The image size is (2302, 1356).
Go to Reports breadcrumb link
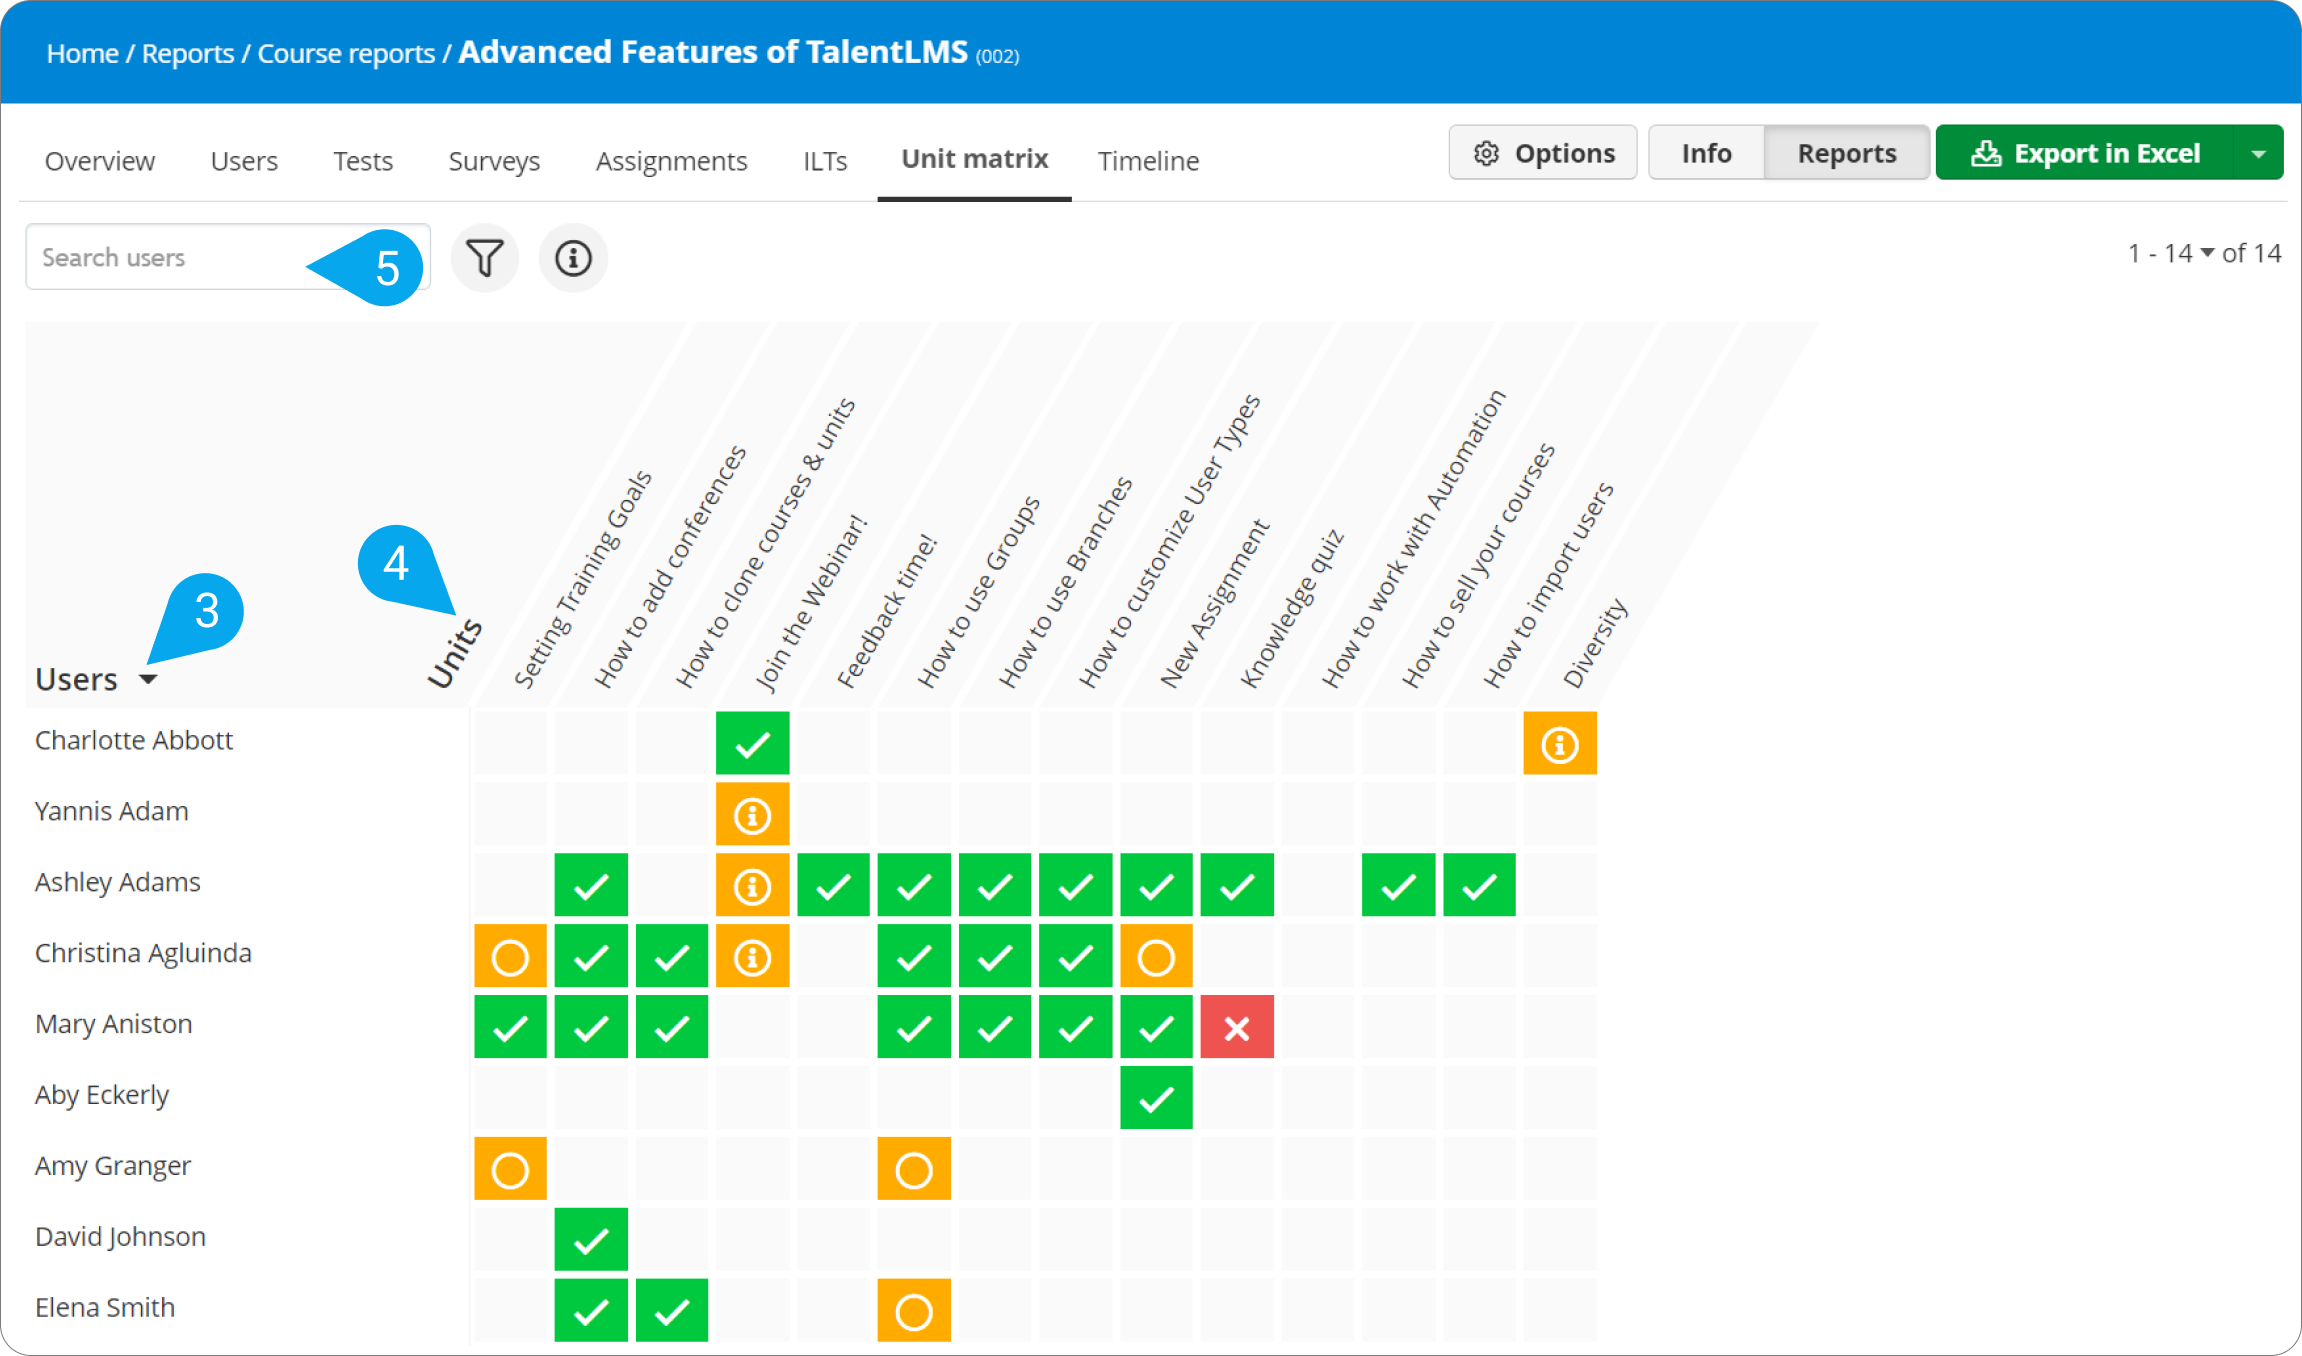188,53
